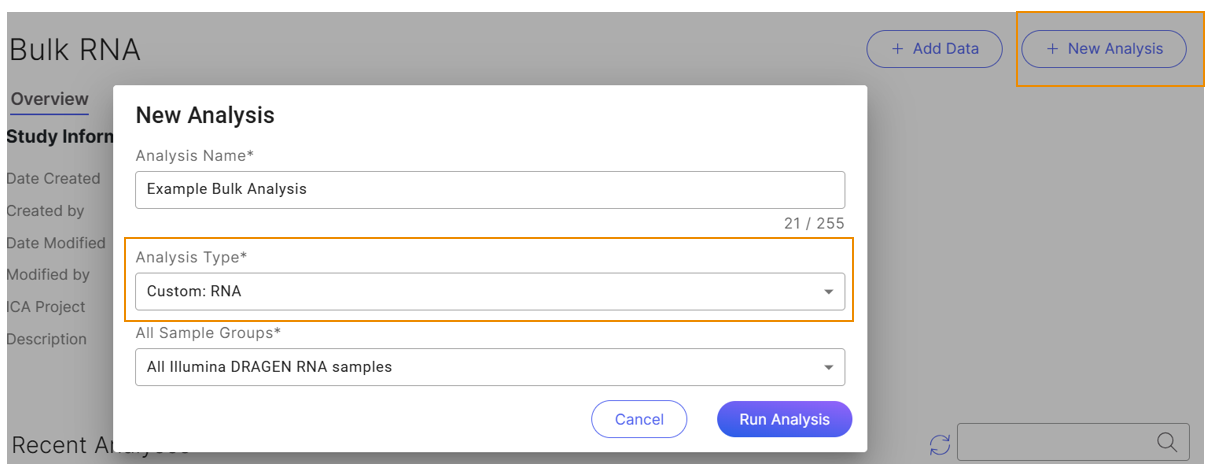Click the ICA Project field label
Viewport: 1210px width, 475px height.
tap(46, 307)
